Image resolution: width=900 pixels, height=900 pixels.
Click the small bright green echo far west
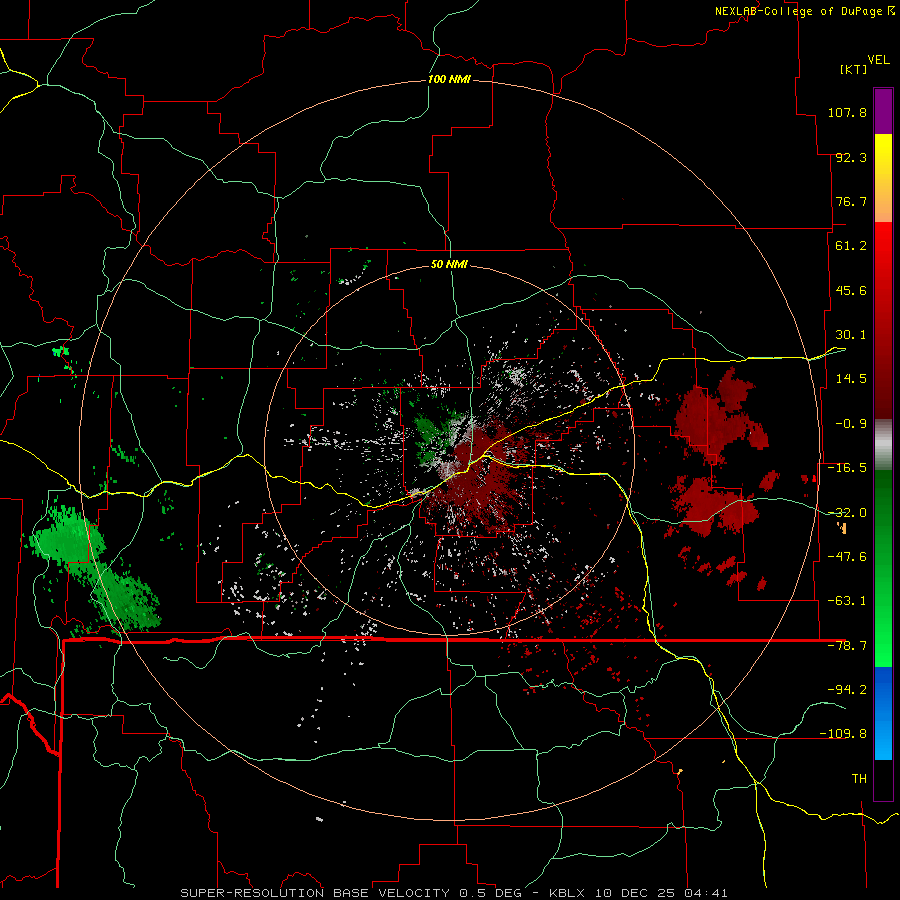click(x=60, y=351)
